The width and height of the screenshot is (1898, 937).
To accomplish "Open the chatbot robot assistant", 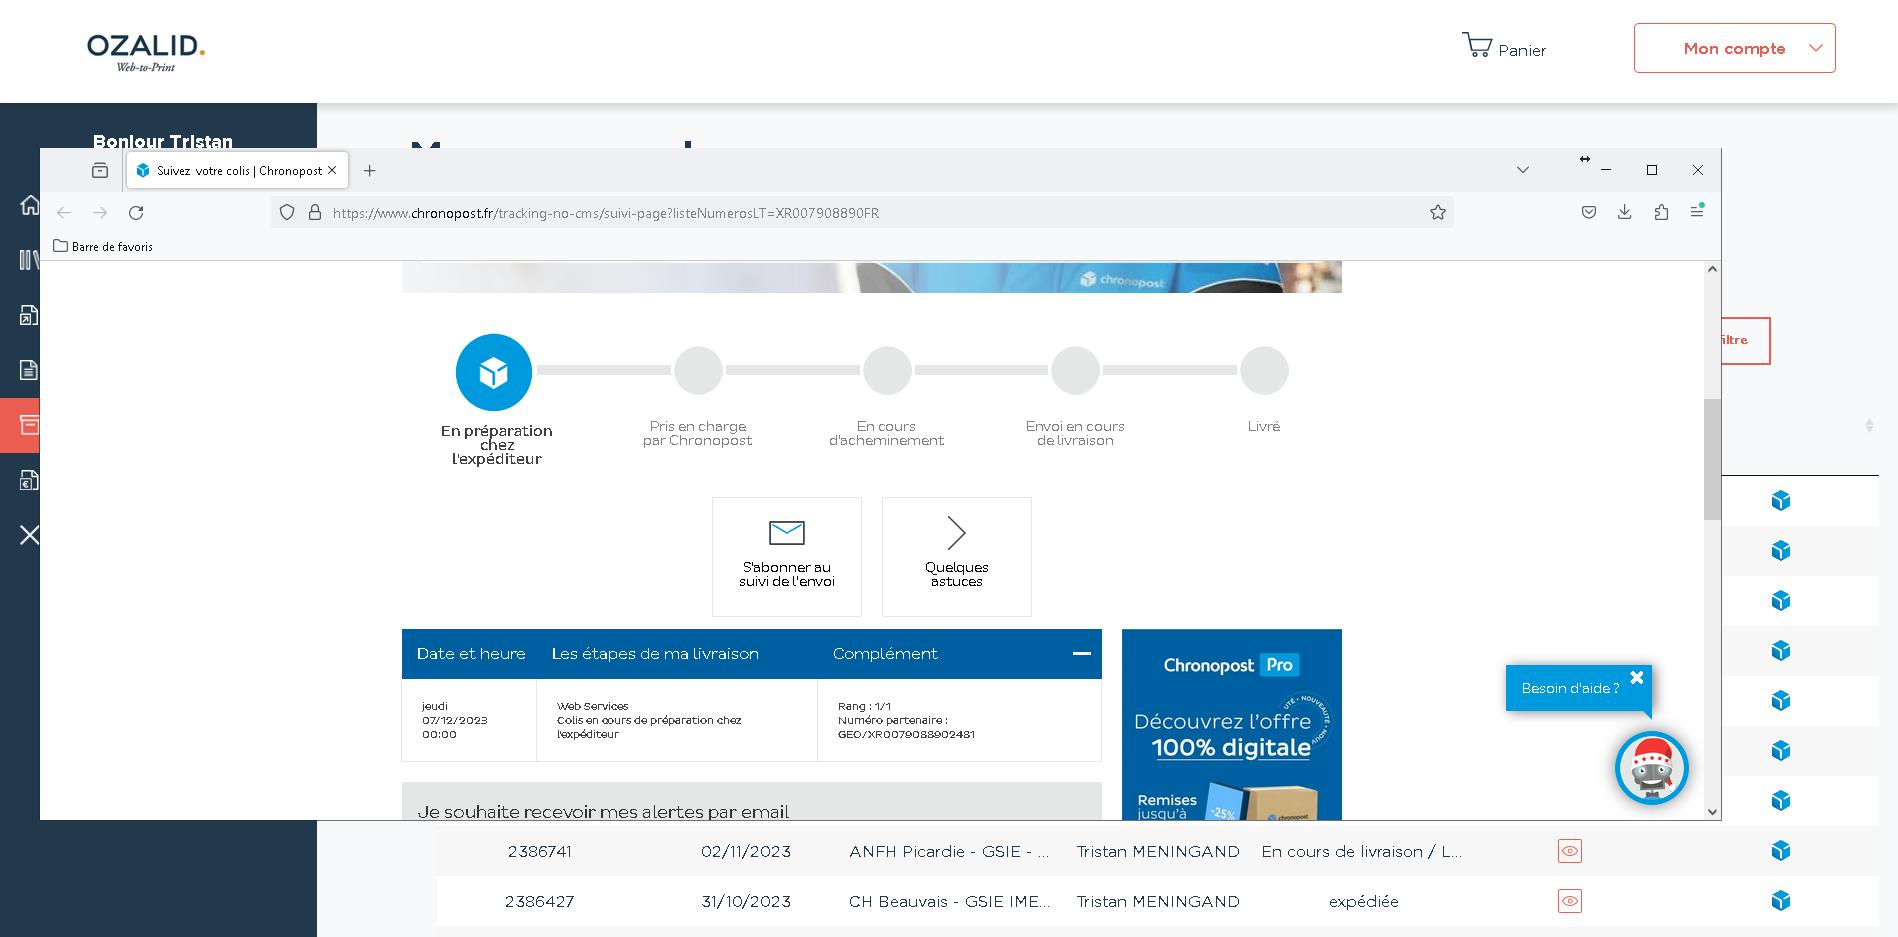I will (x=1652, y=768).
